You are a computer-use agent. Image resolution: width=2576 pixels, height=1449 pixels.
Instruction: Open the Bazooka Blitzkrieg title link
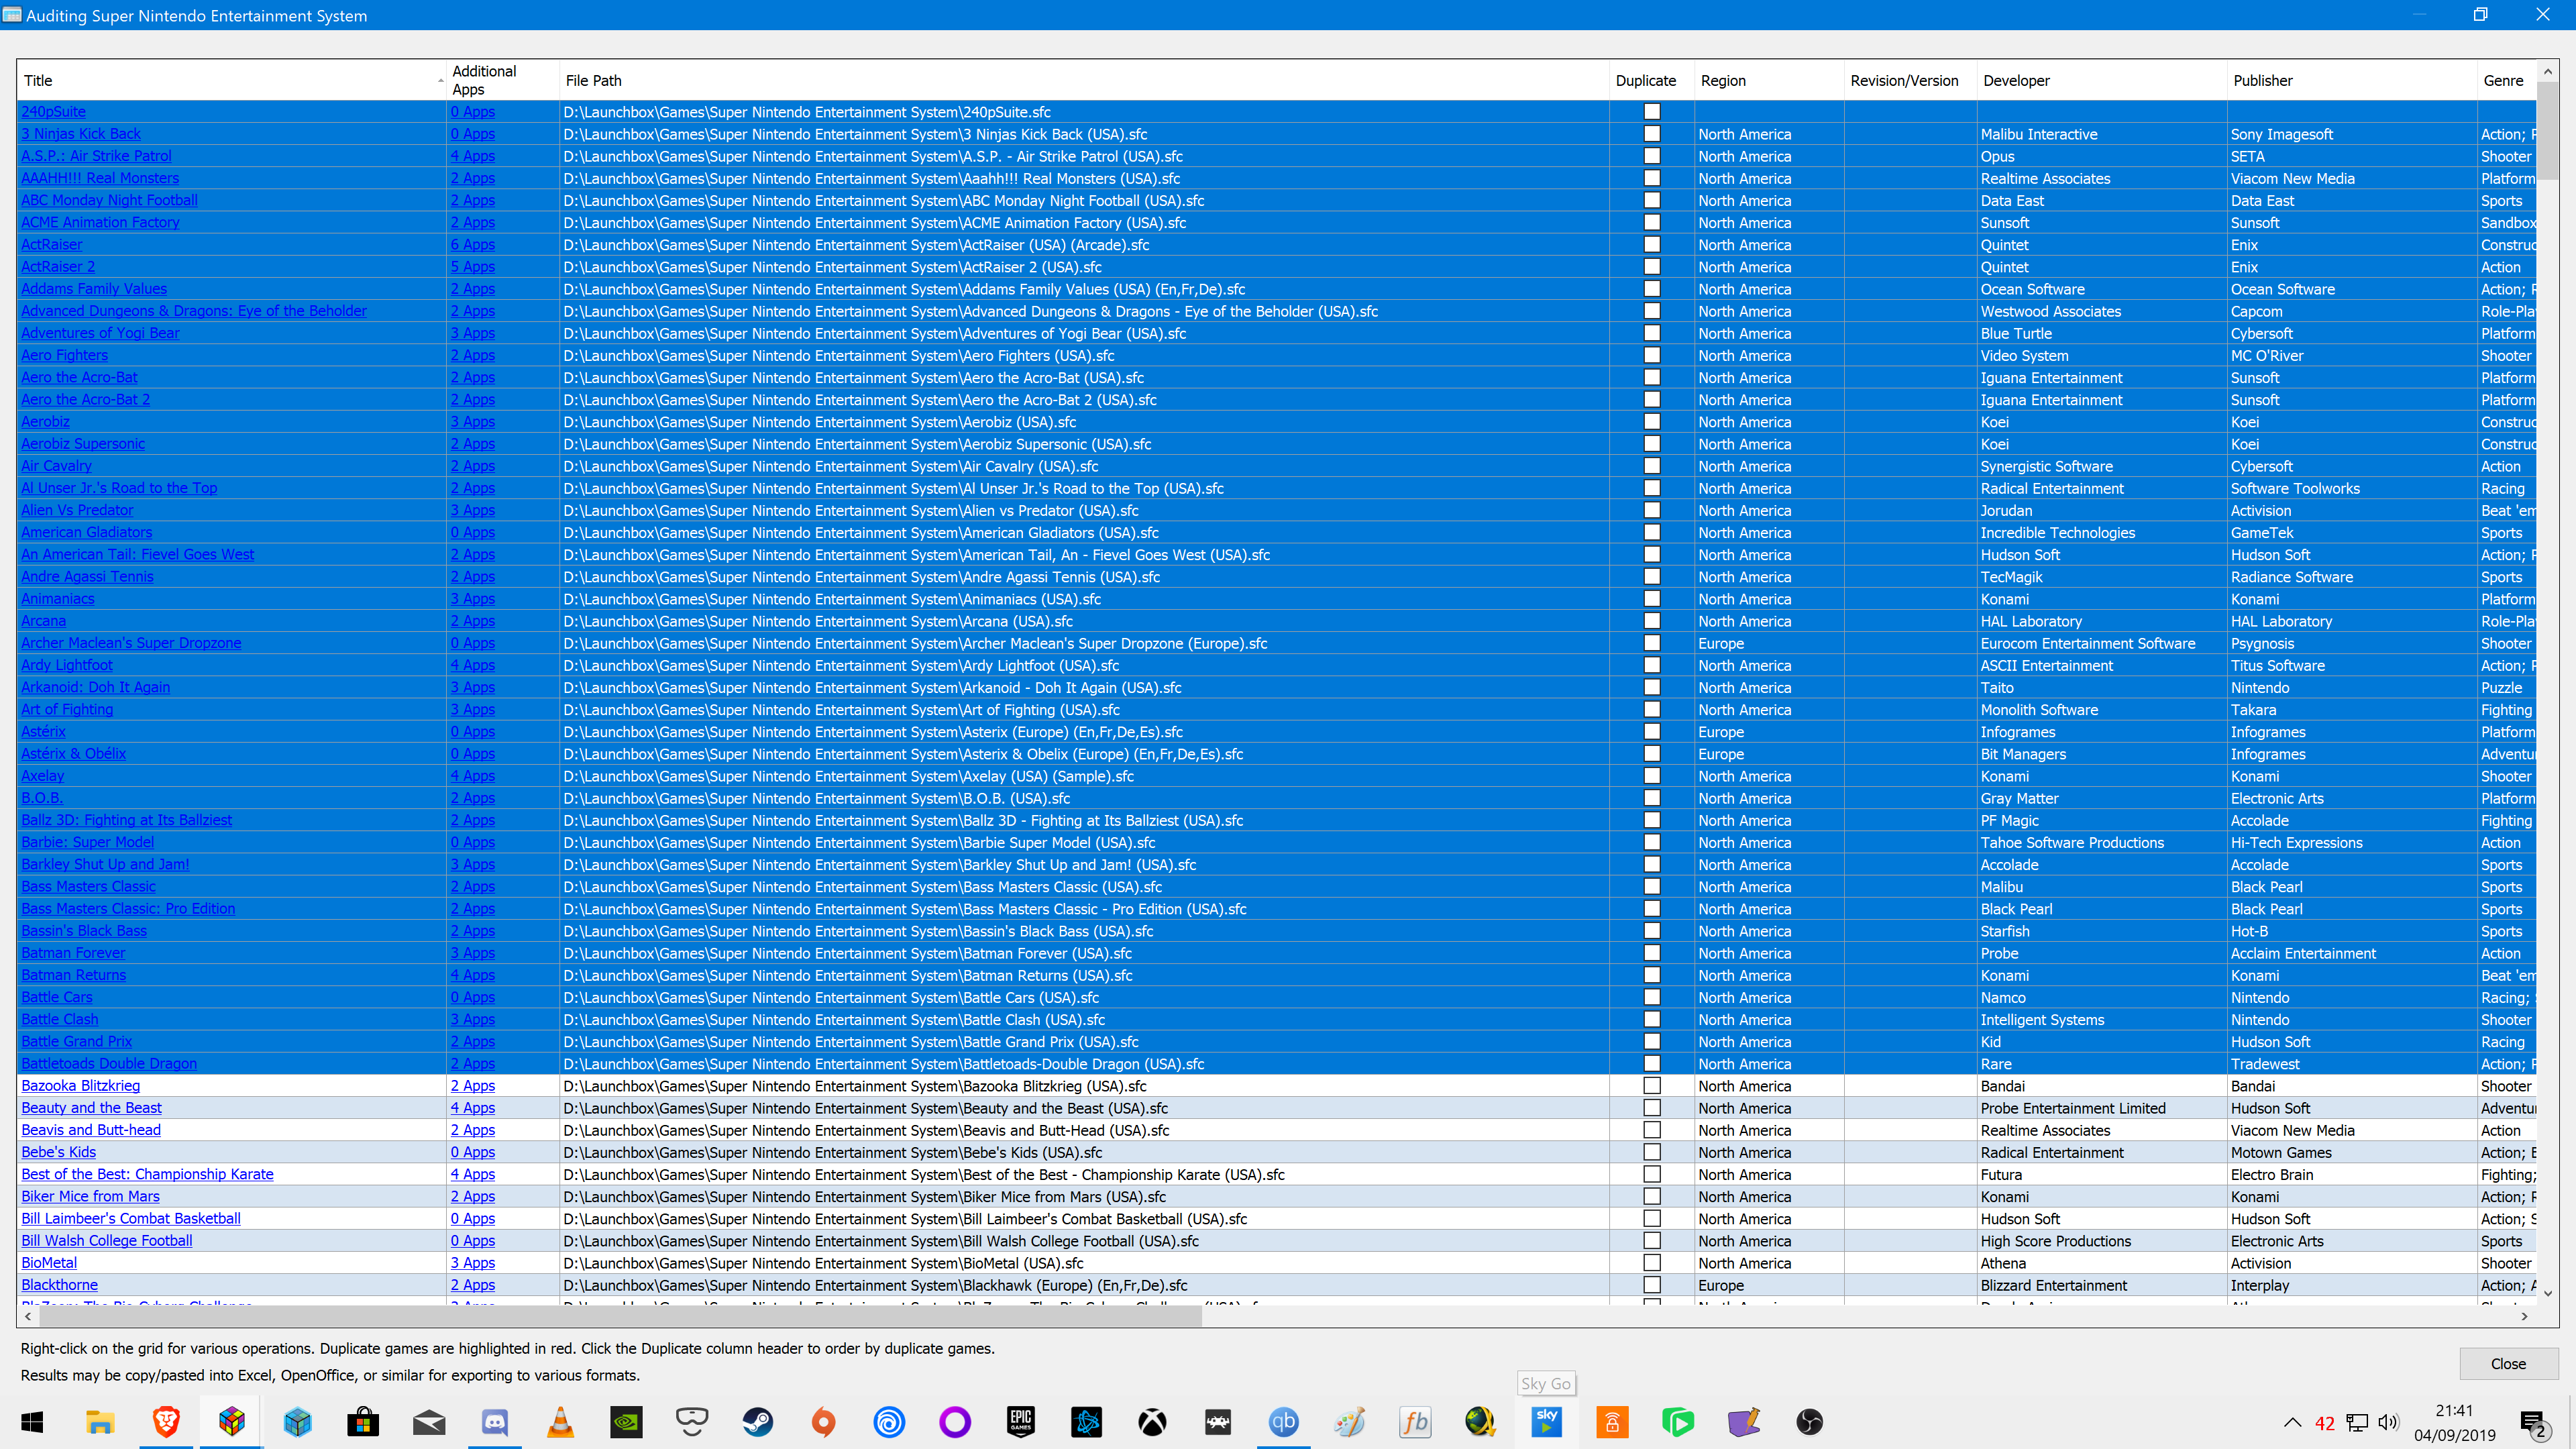[81, 1086]
